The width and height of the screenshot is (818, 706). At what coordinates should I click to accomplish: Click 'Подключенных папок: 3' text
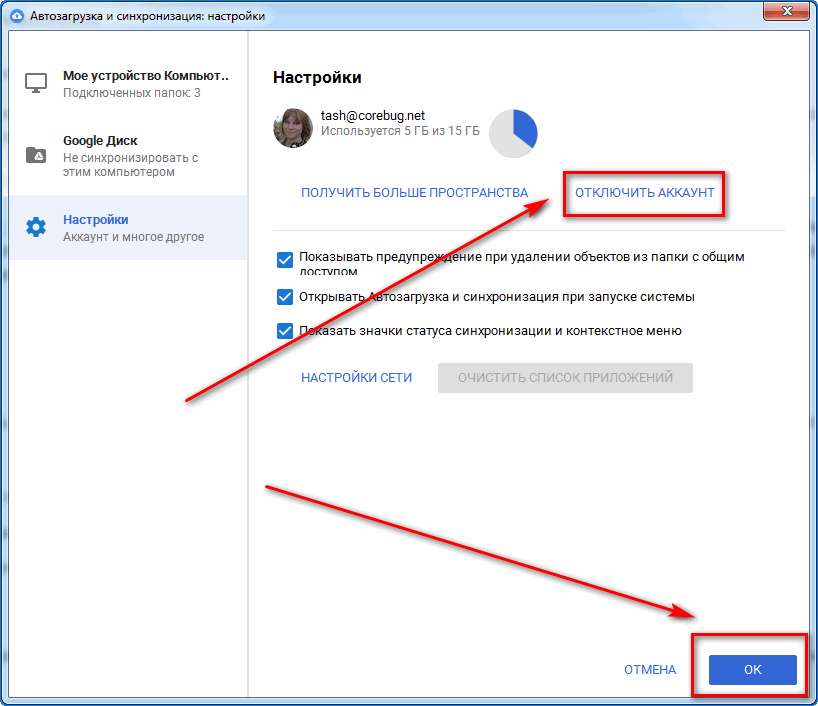[x=131, y=93]
